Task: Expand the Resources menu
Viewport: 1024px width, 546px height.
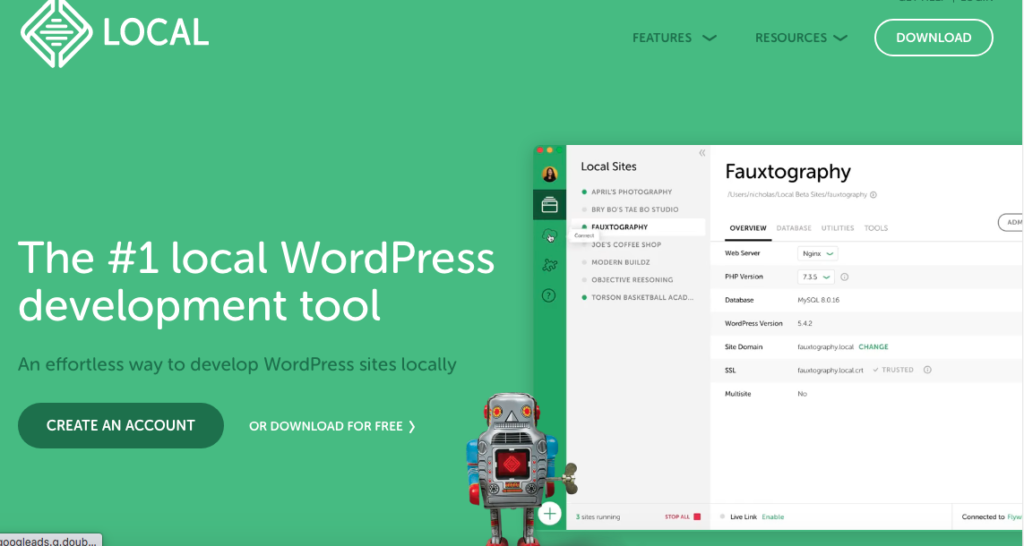Action: pyautogui.click(x=801, y=38)
